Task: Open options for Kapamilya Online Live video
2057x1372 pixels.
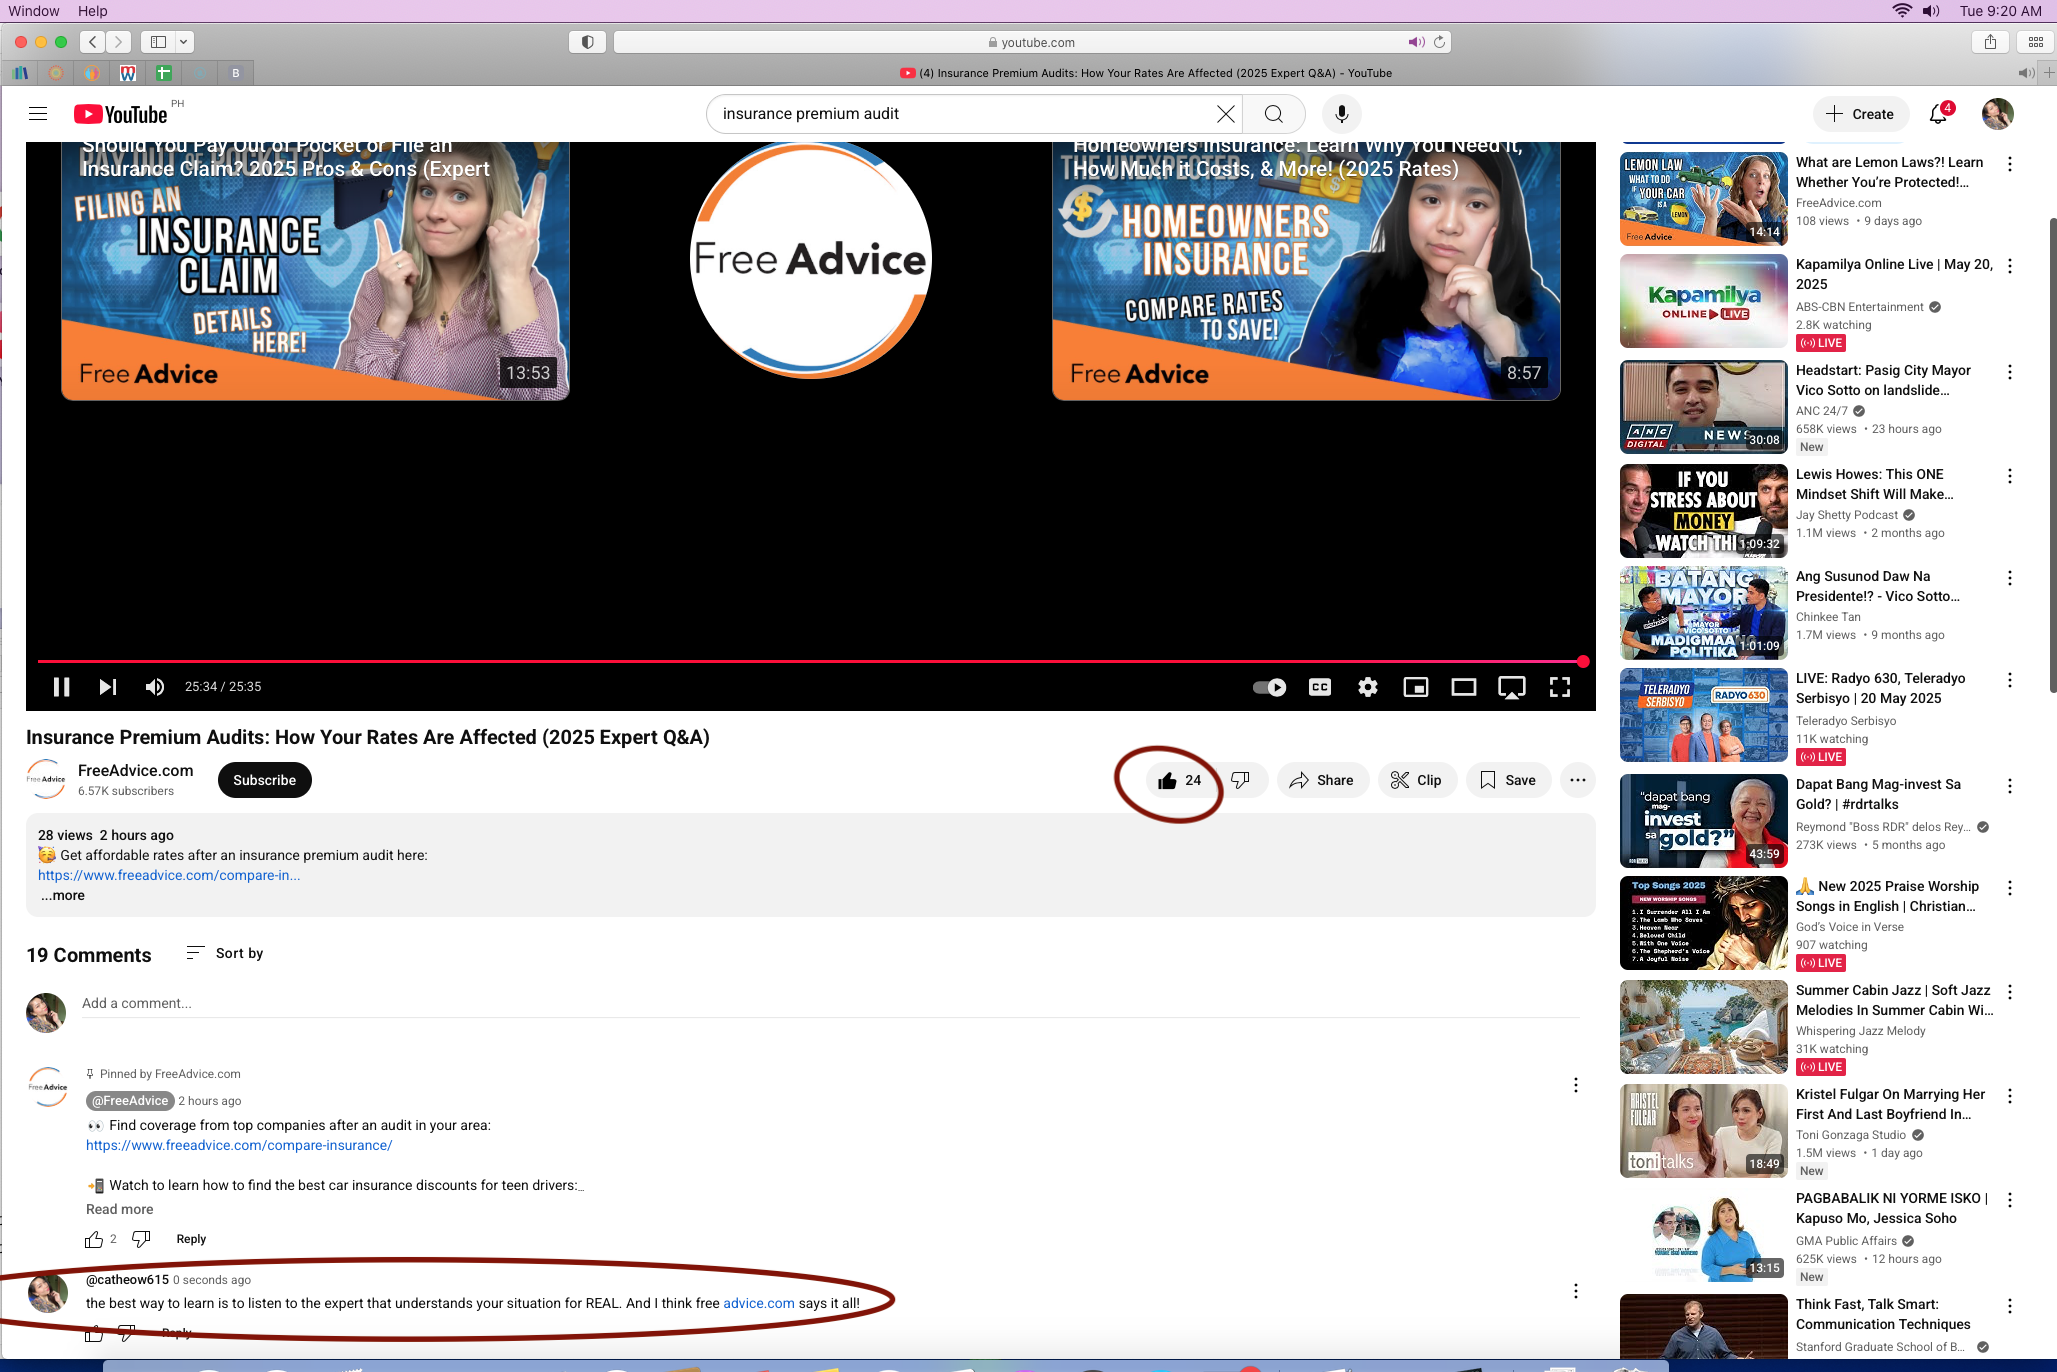Action: [x=2010, y=266]
